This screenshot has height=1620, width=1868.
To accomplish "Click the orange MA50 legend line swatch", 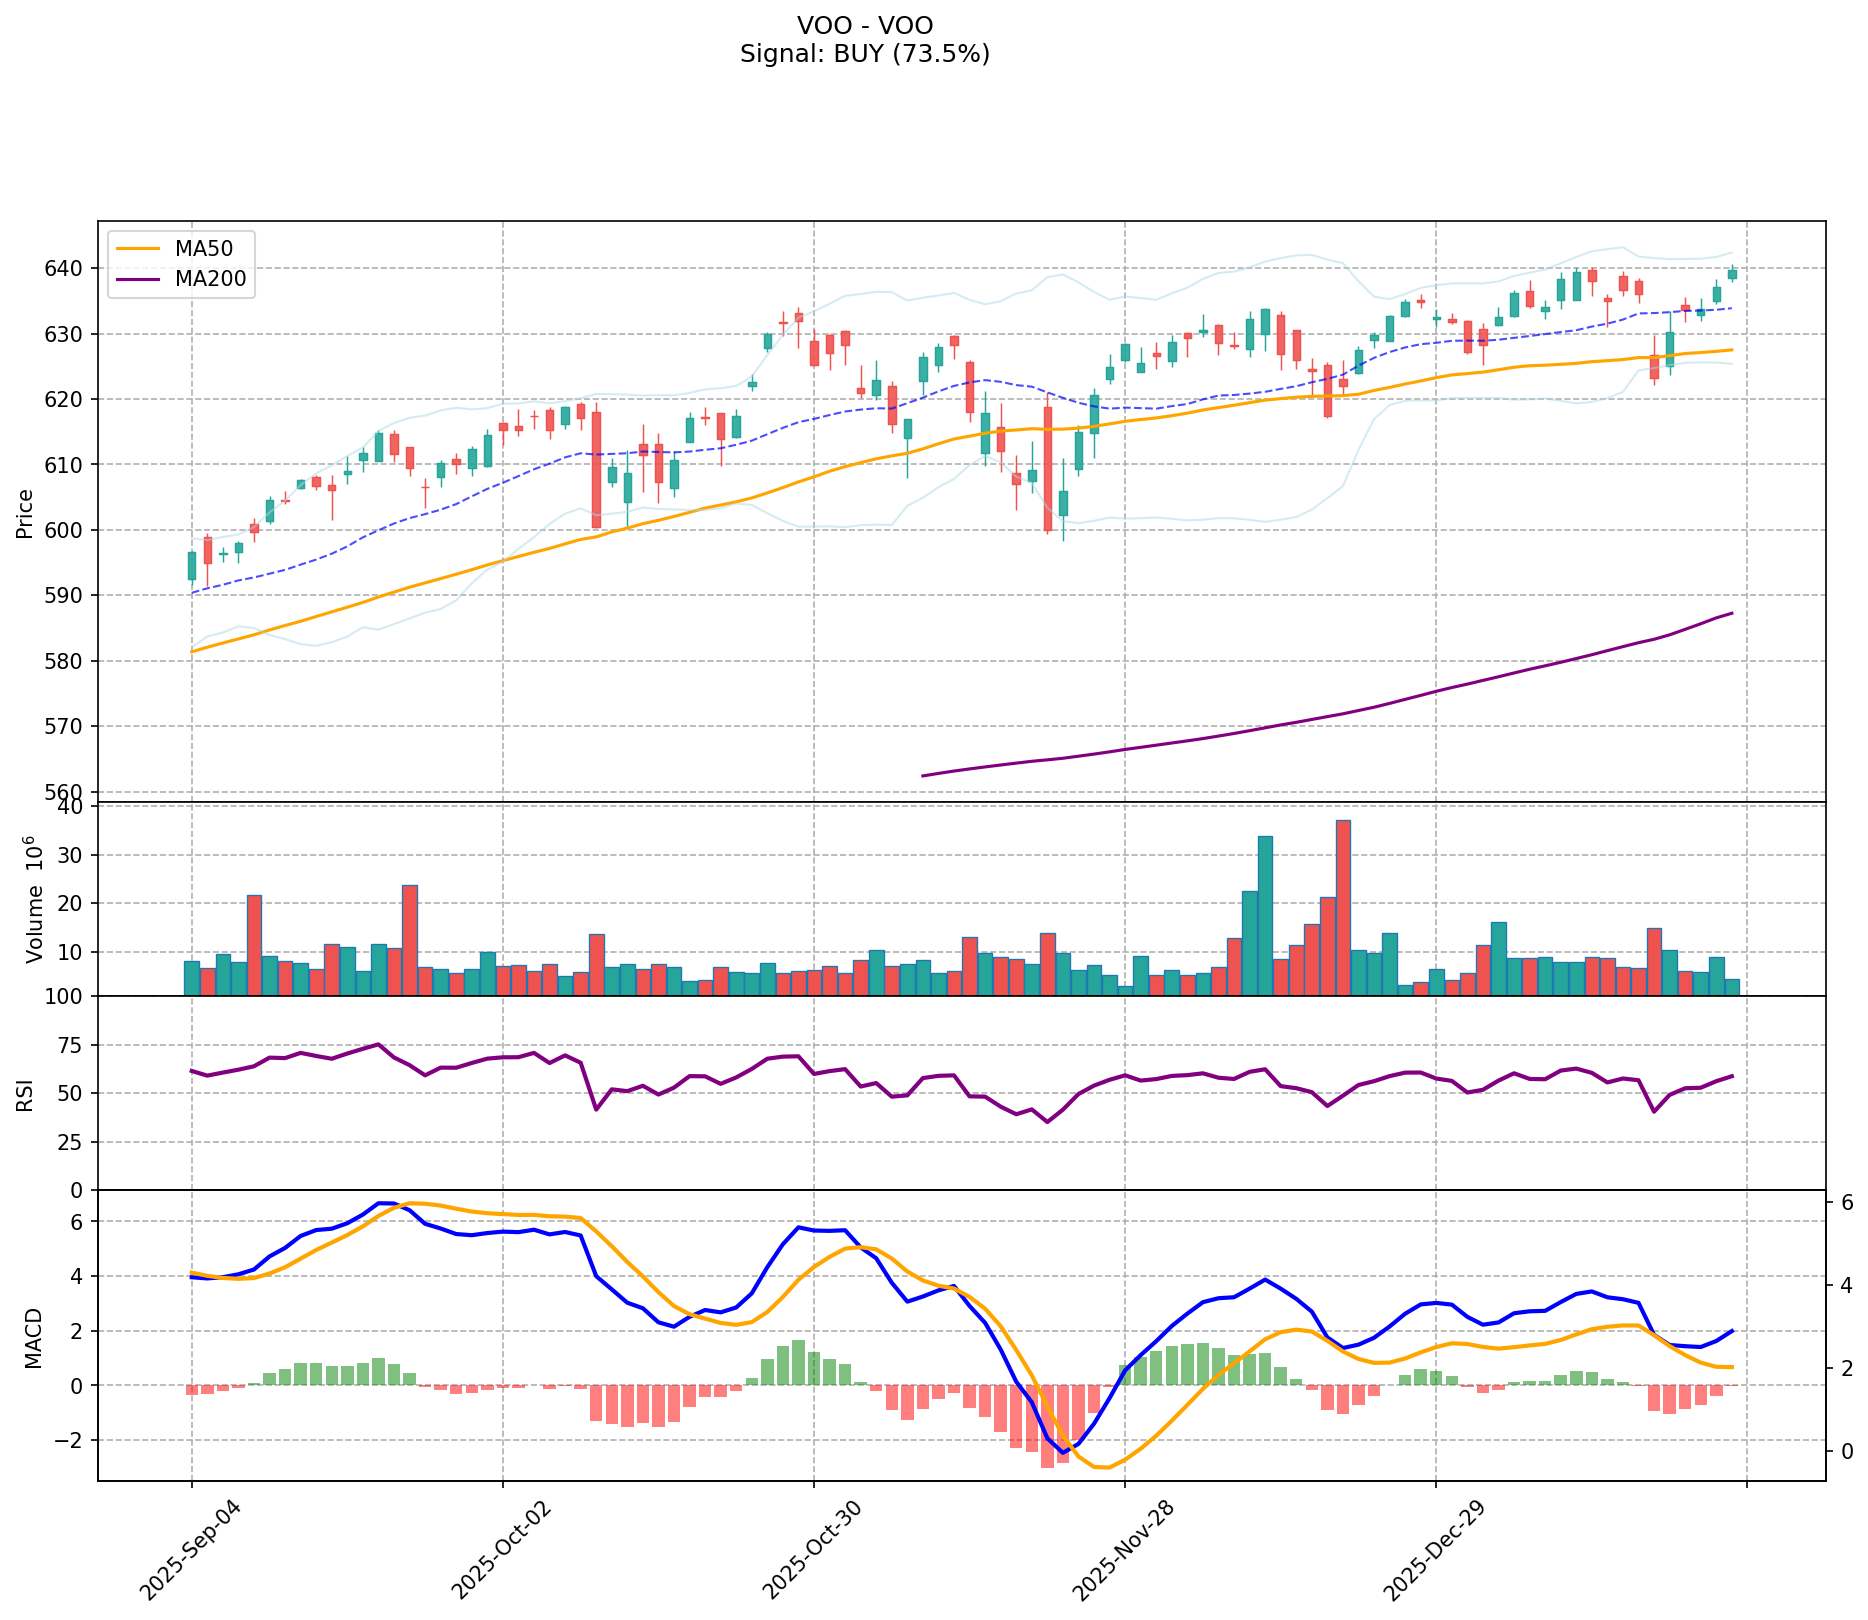I will click(x=137, y=249).
